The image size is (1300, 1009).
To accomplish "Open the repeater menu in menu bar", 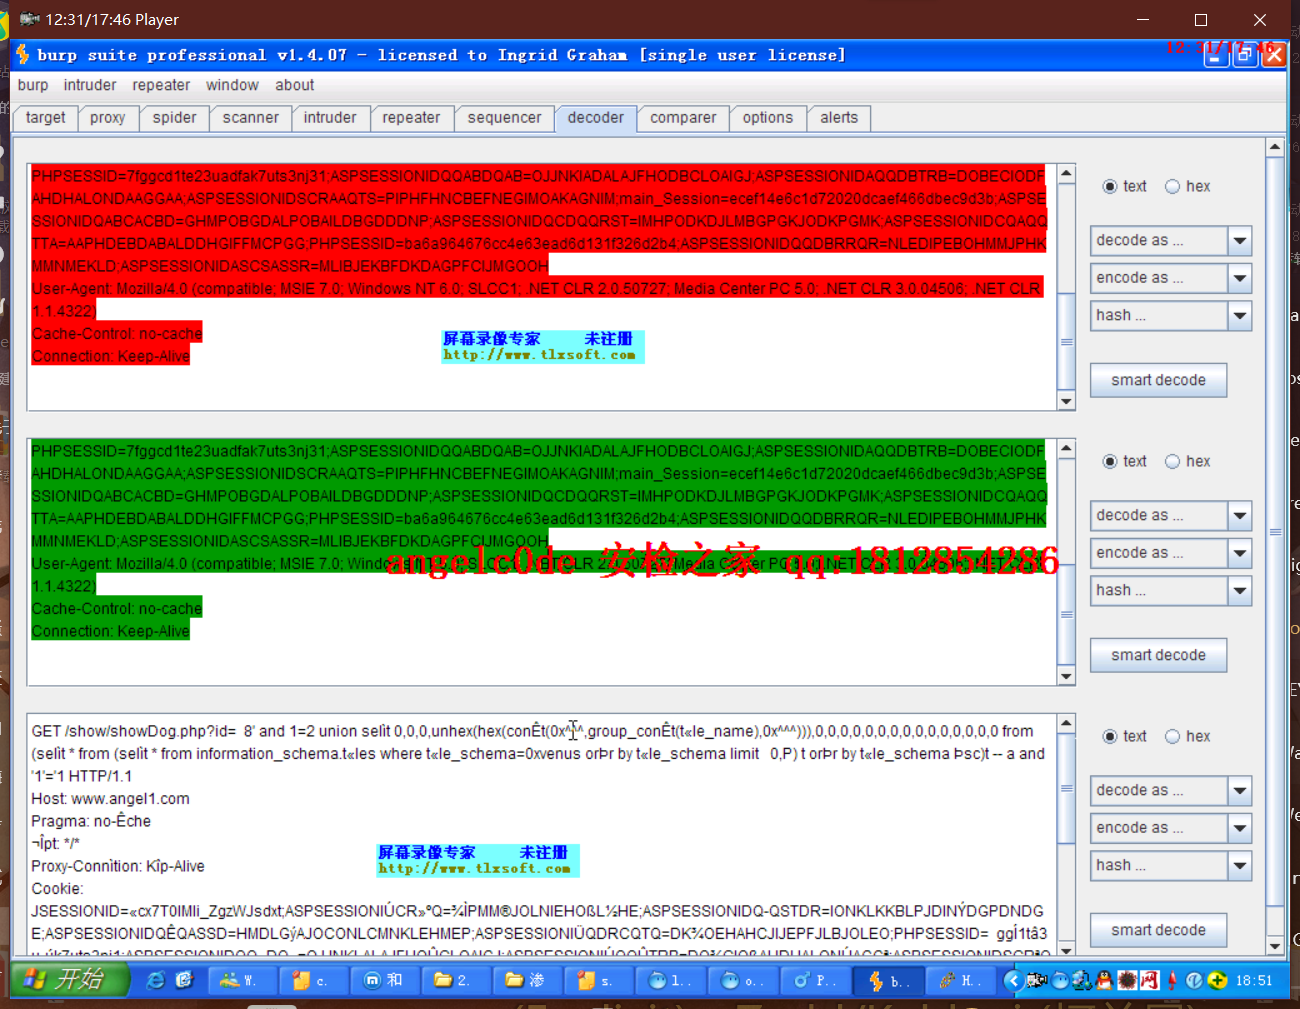I will [161, 85].
